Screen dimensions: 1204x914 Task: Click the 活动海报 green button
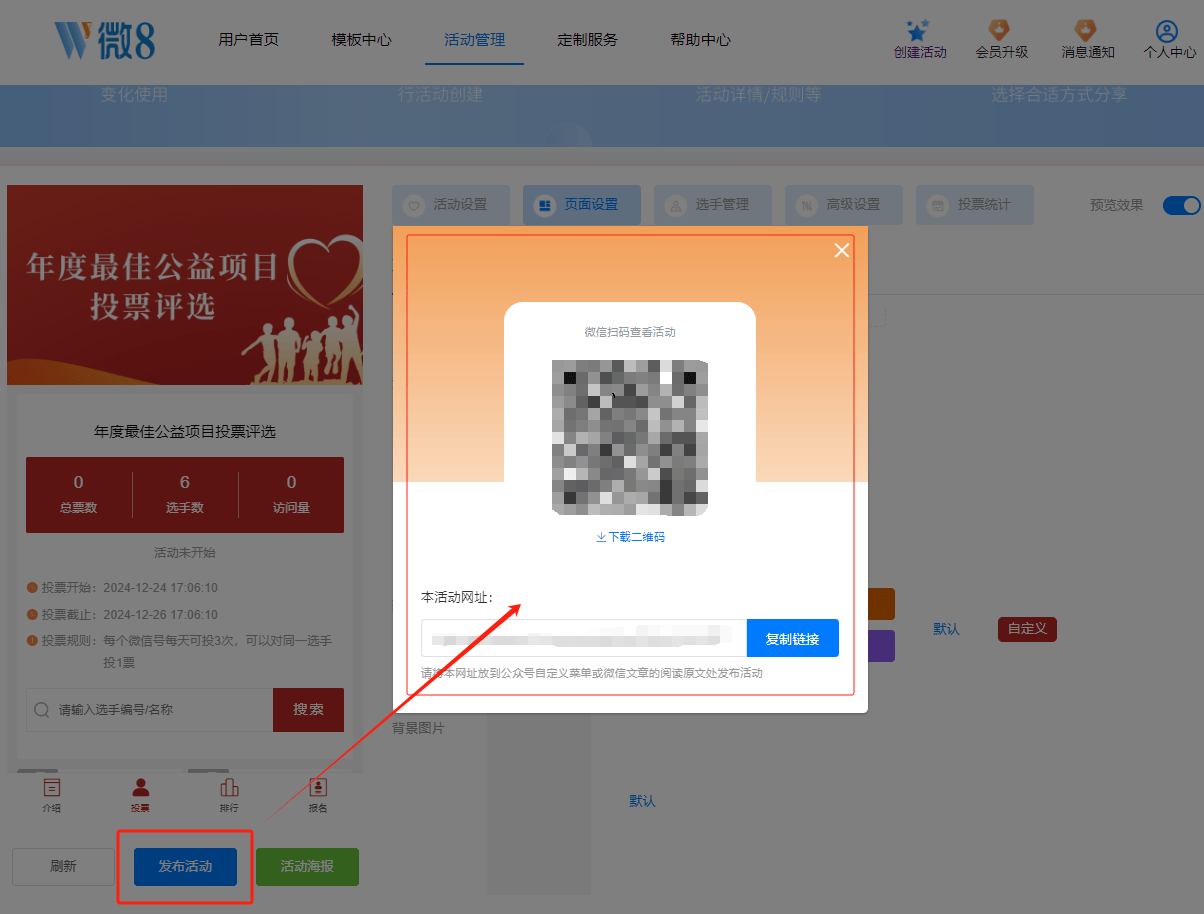[307, 867]
